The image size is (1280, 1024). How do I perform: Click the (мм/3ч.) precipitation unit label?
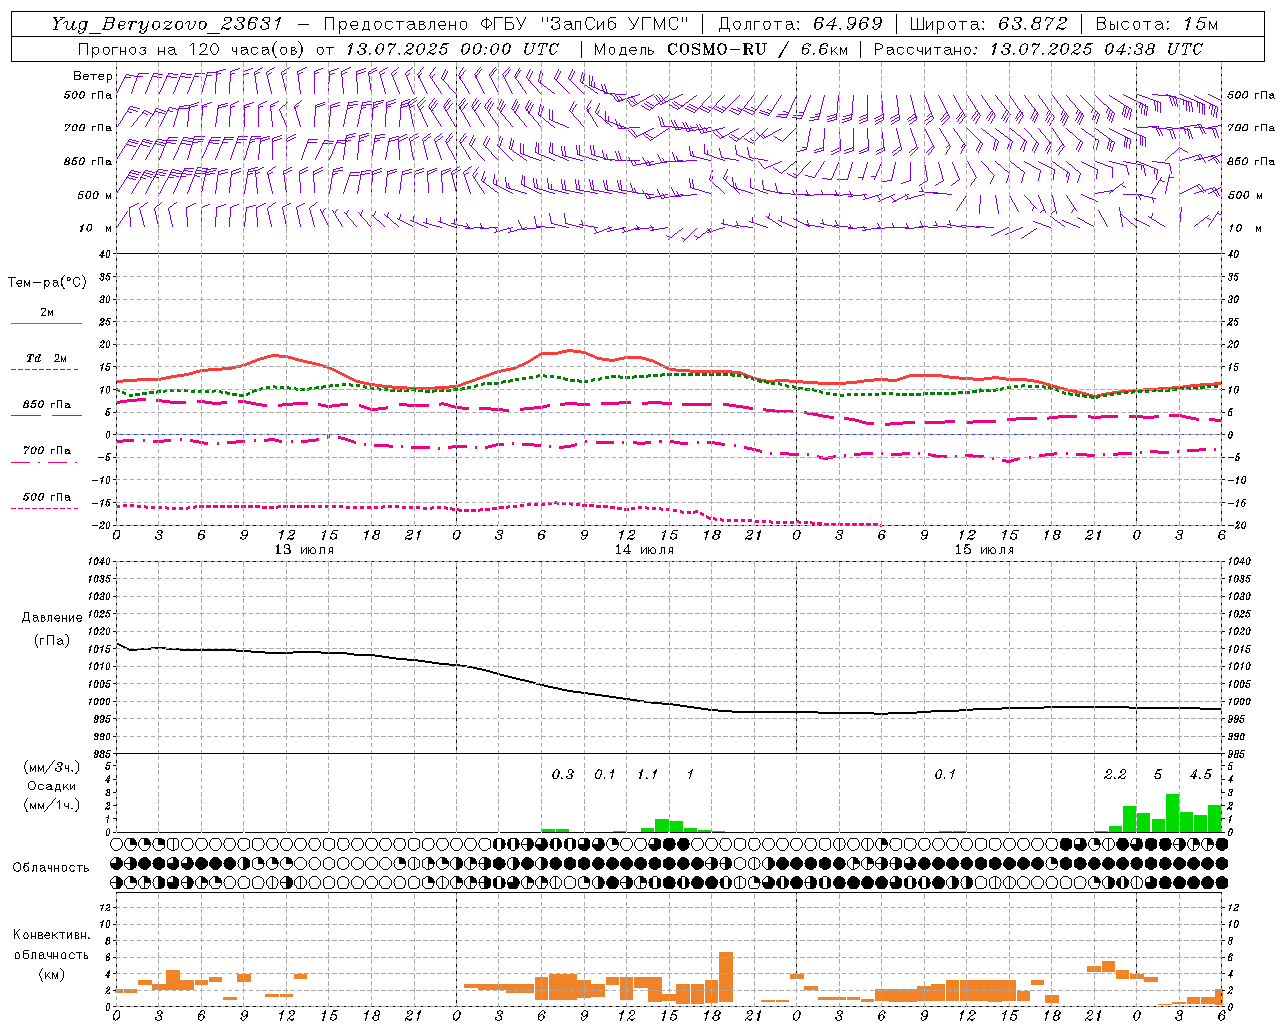click(x=52, y=767)
